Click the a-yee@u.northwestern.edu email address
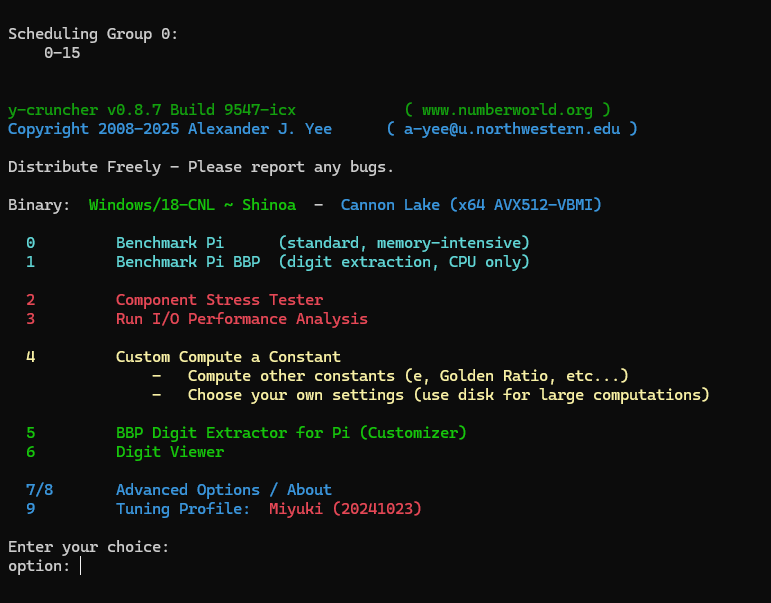The image size is (771, 603). click(x=511, y=129)
